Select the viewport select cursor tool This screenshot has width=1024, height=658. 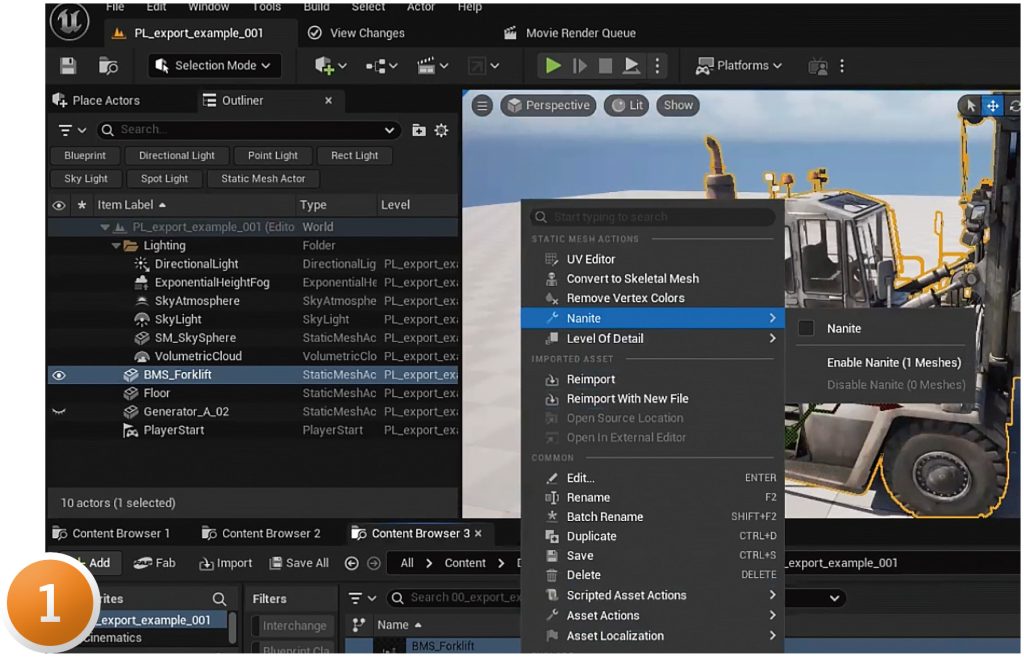click(x=971, y=106)
